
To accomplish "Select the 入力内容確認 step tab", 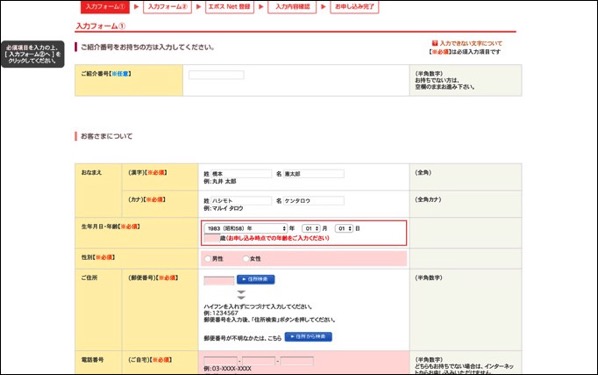I will [292, 7].
